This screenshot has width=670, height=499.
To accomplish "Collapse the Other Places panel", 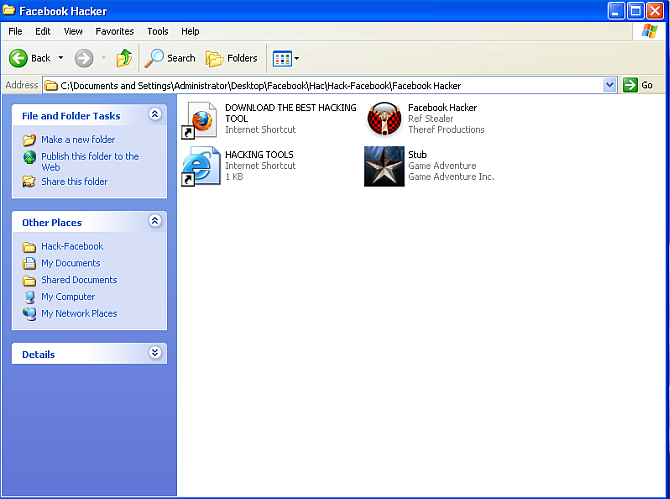I will [x=155, y=221].
